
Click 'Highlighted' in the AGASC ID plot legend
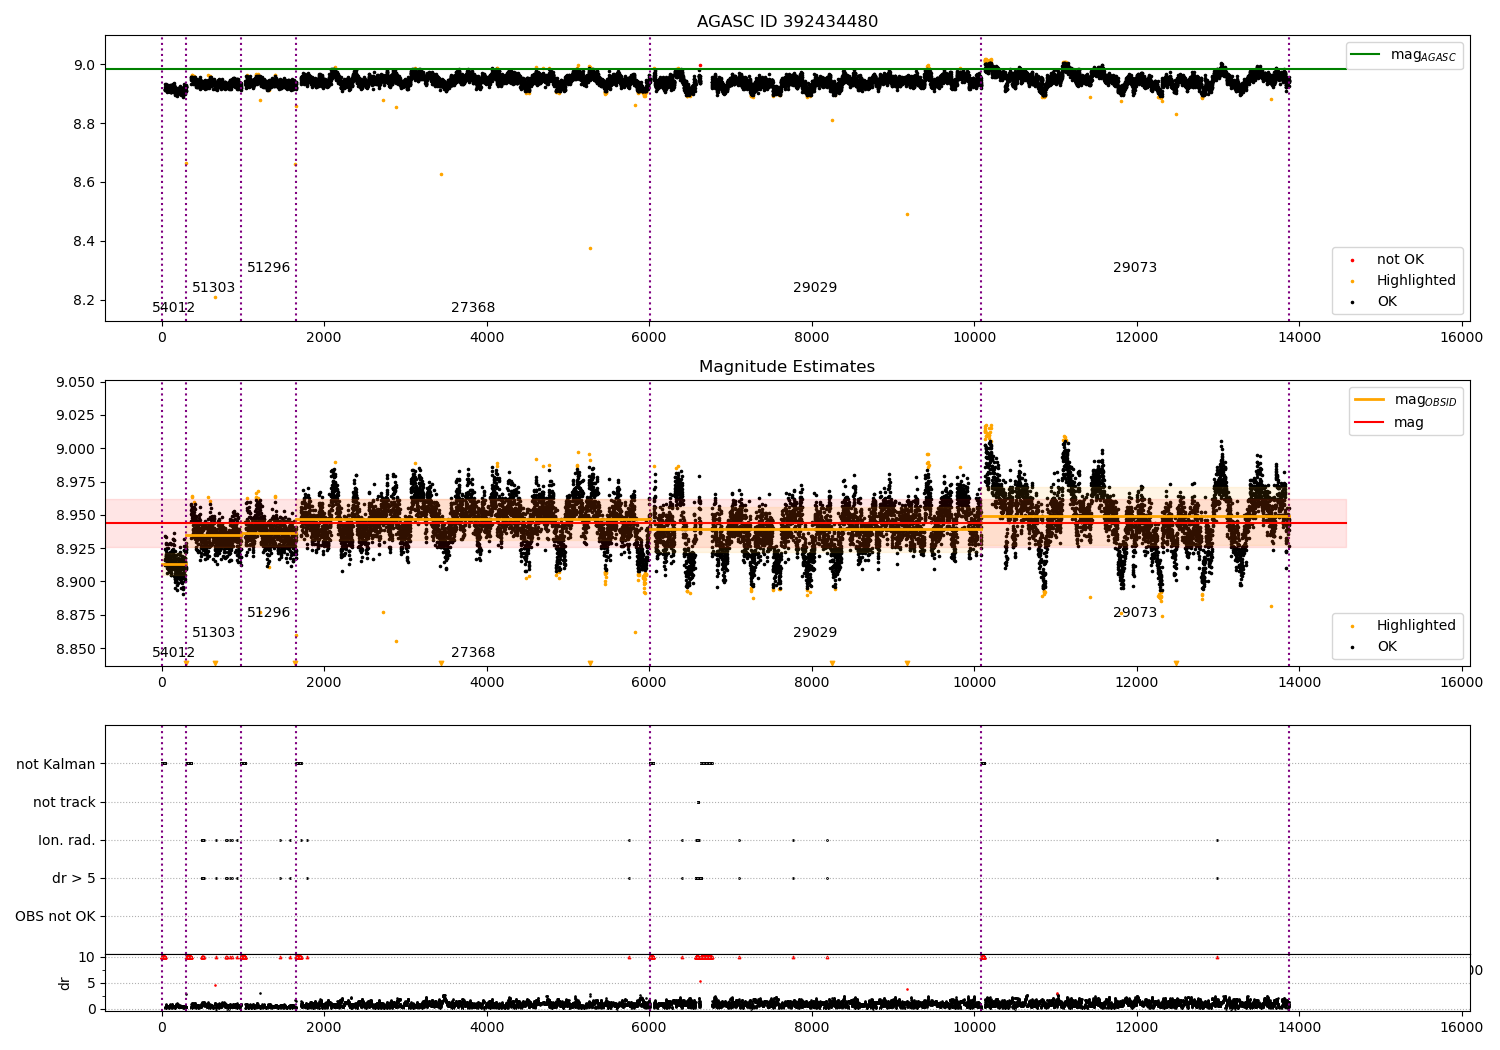coord(1405,281)
